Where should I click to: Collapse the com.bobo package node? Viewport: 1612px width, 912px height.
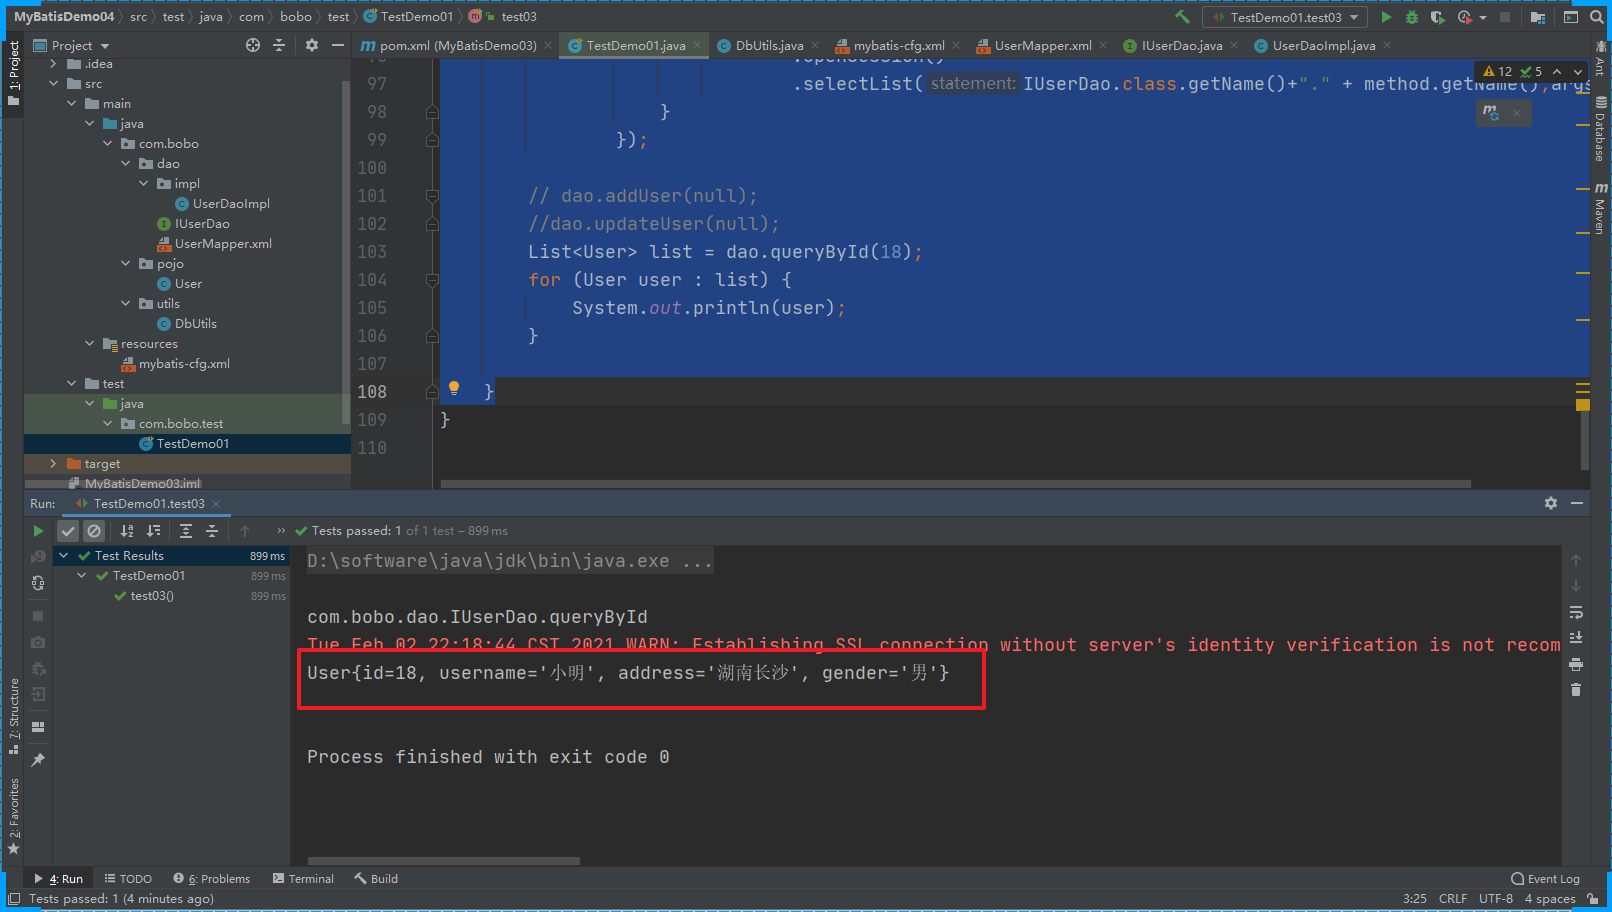pos(108,144)
